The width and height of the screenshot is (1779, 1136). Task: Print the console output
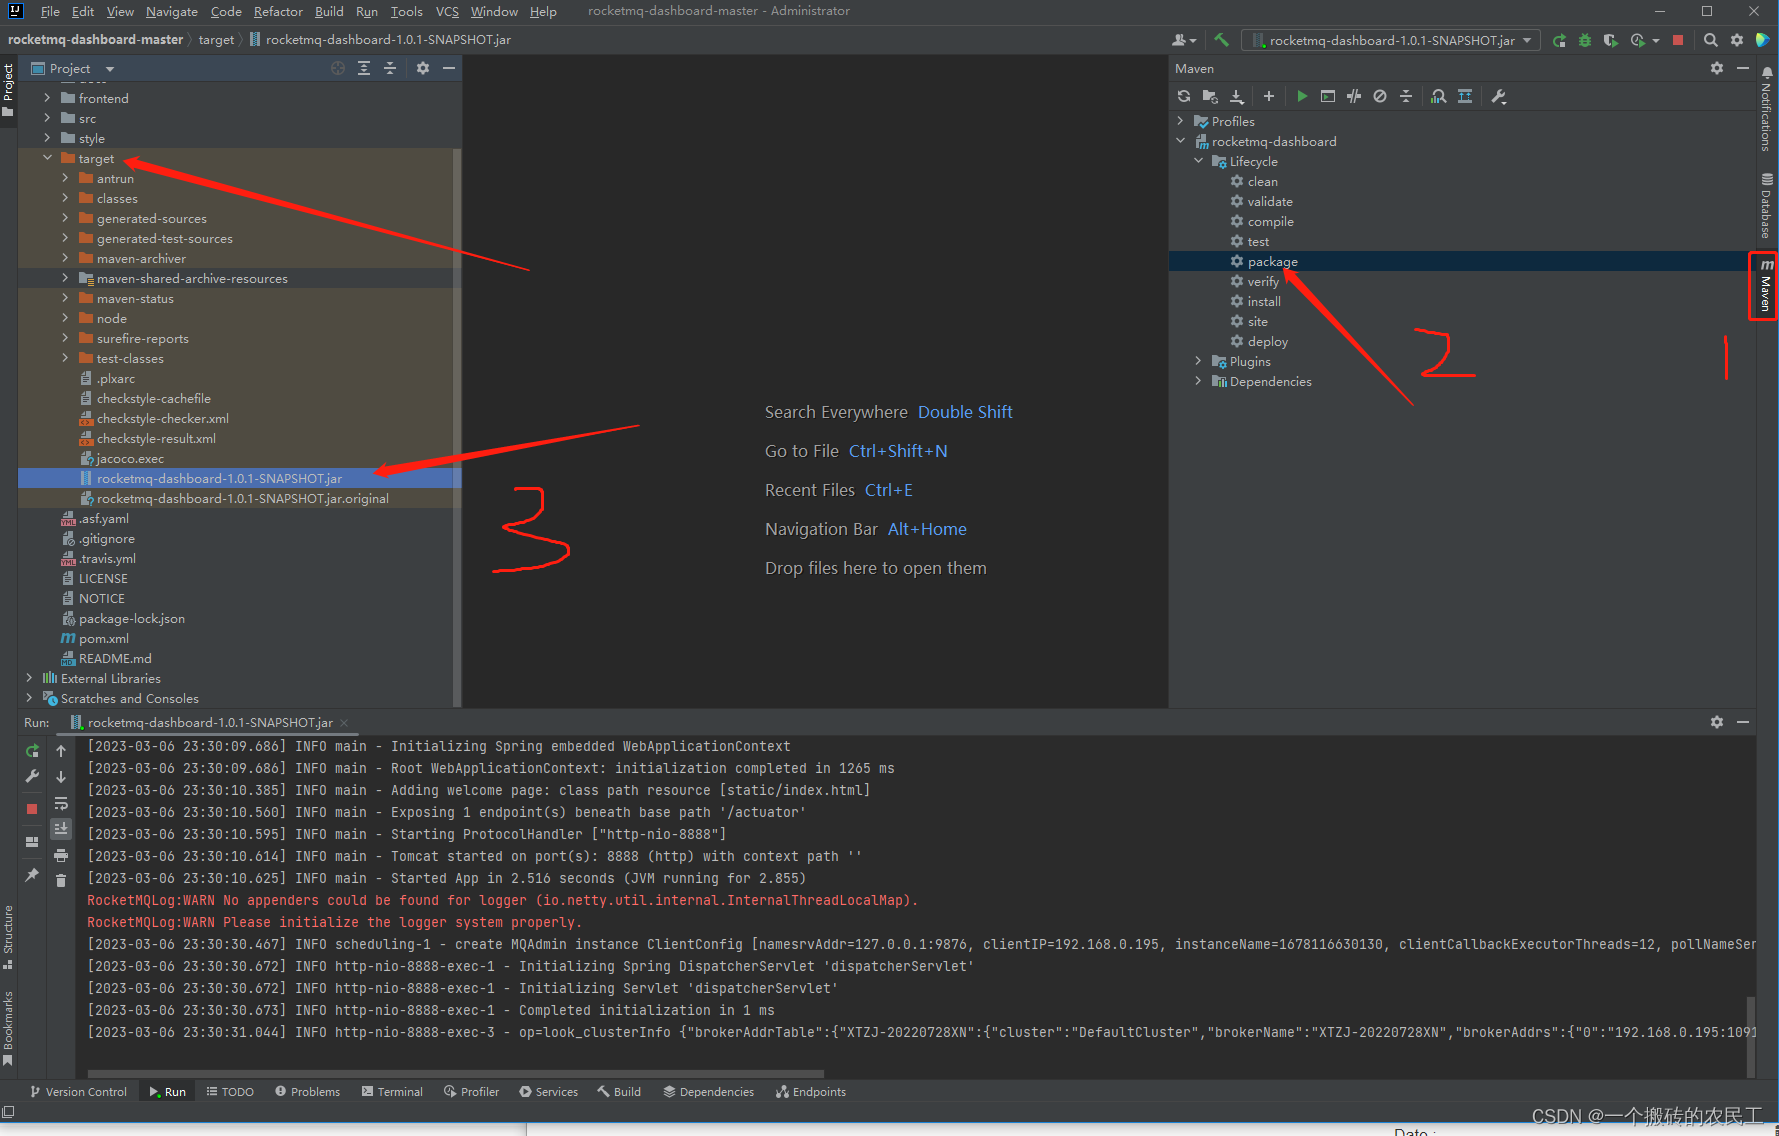point(61,855)
